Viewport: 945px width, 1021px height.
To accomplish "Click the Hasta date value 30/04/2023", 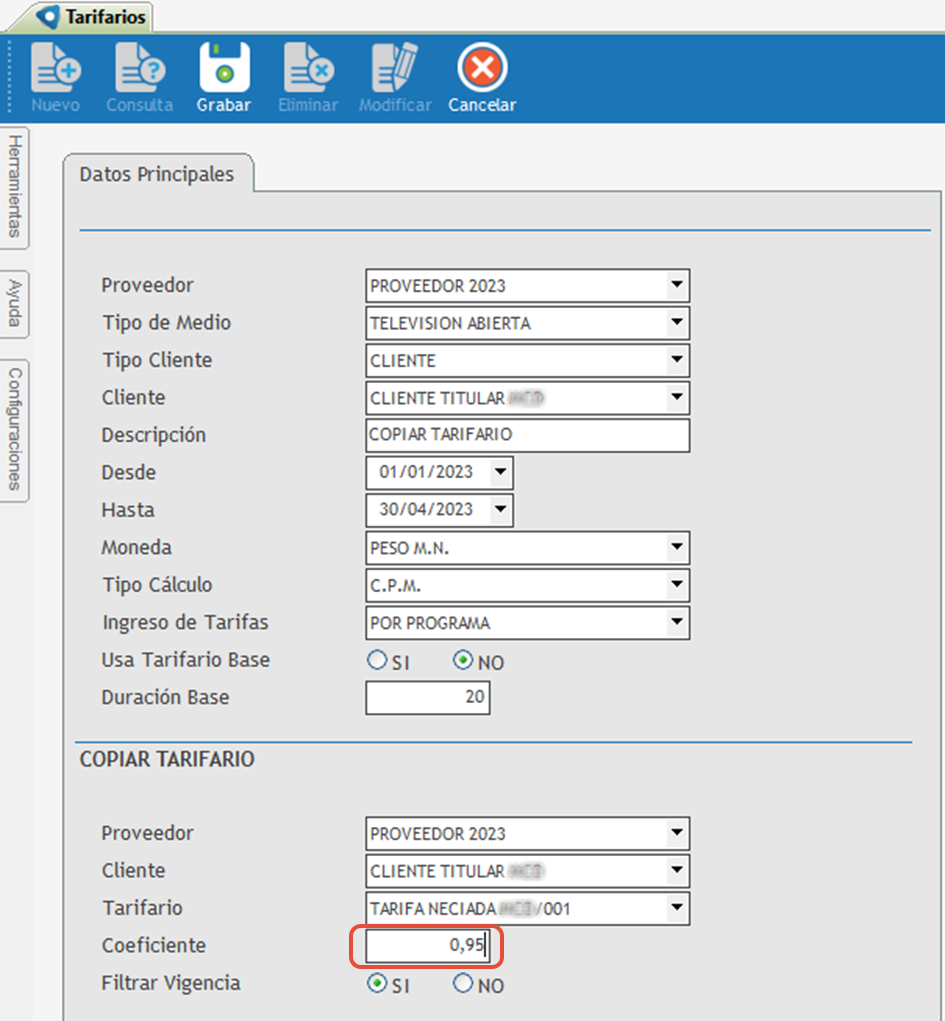I will point(426,510).
